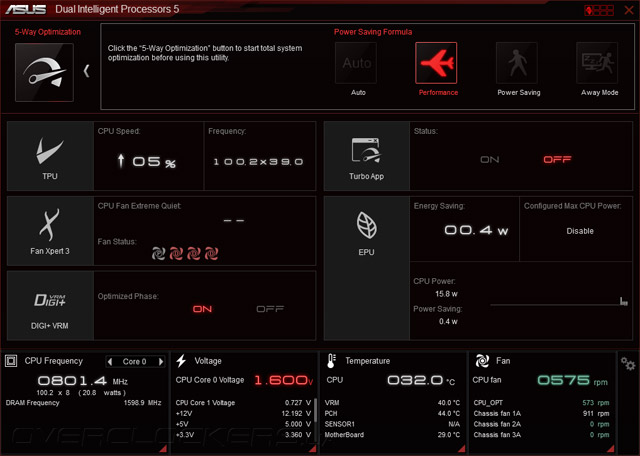Select the Auto power saving mode

356,63
